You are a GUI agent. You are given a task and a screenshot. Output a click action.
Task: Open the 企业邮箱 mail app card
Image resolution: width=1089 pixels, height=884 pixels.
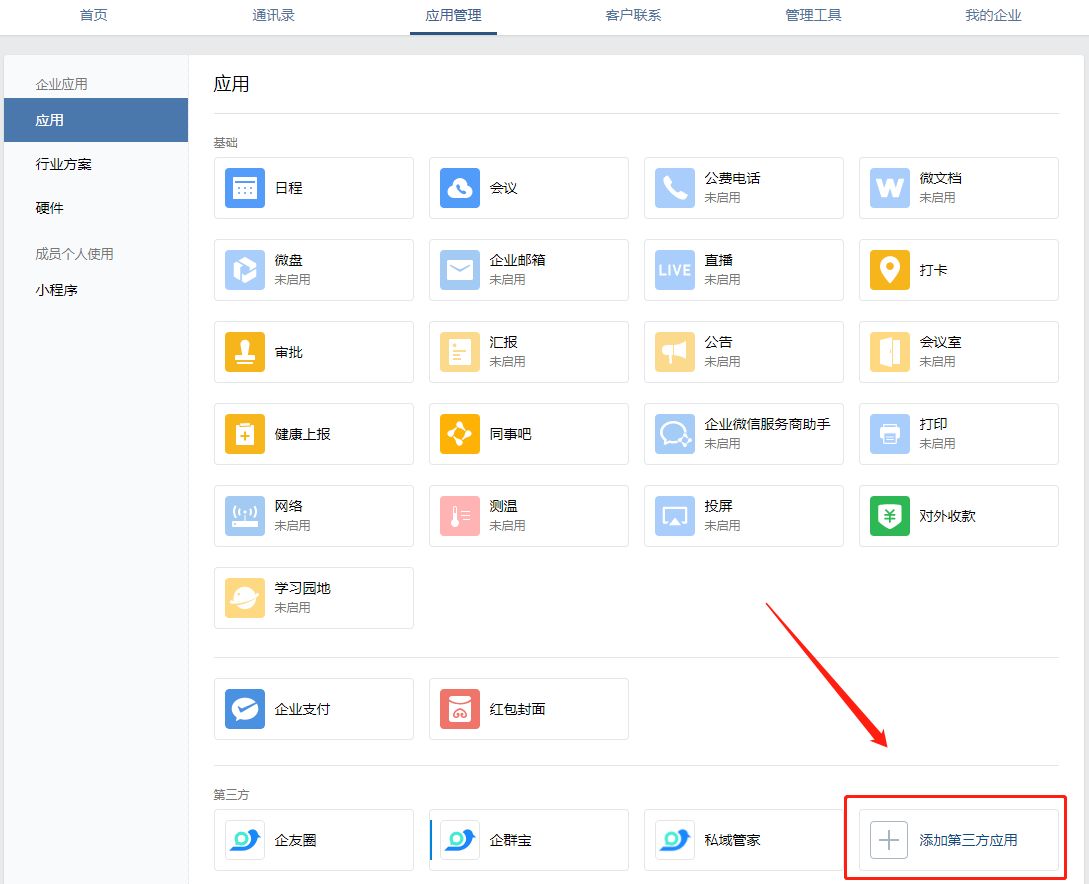click(528, 270)
